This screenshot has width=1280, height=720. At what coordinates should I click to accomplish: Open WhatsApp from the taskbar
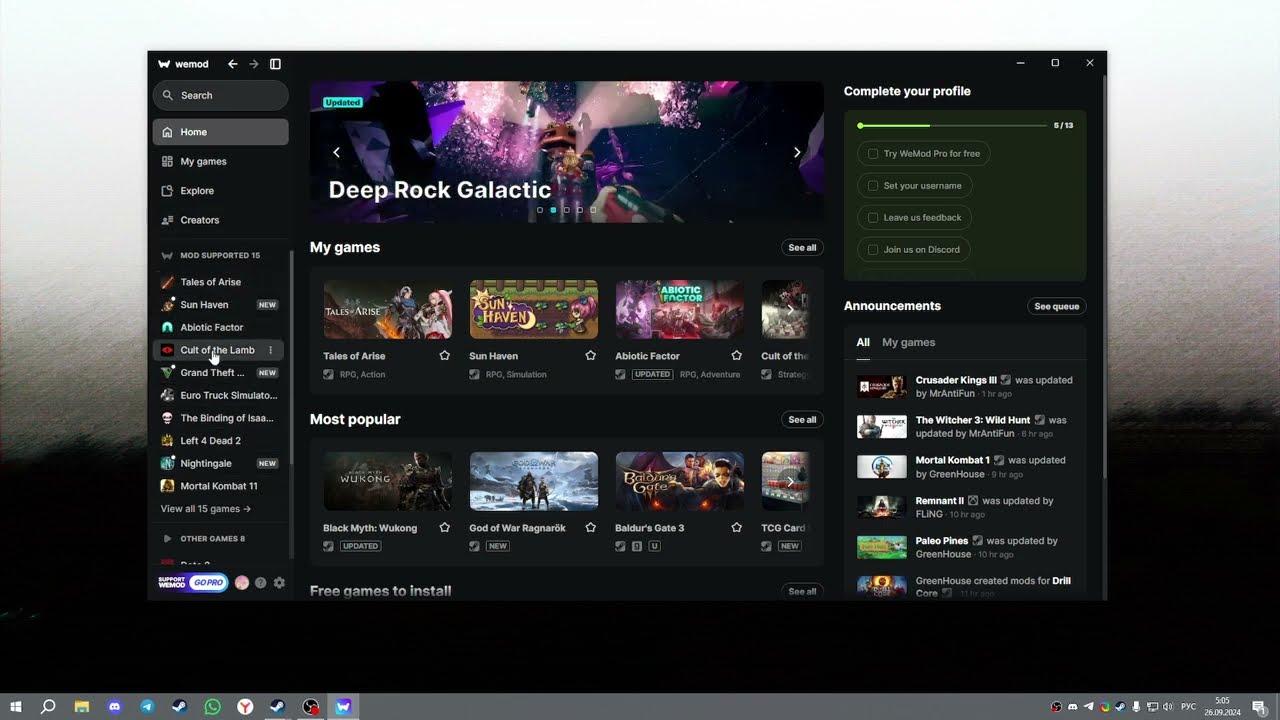pos(212,707)
